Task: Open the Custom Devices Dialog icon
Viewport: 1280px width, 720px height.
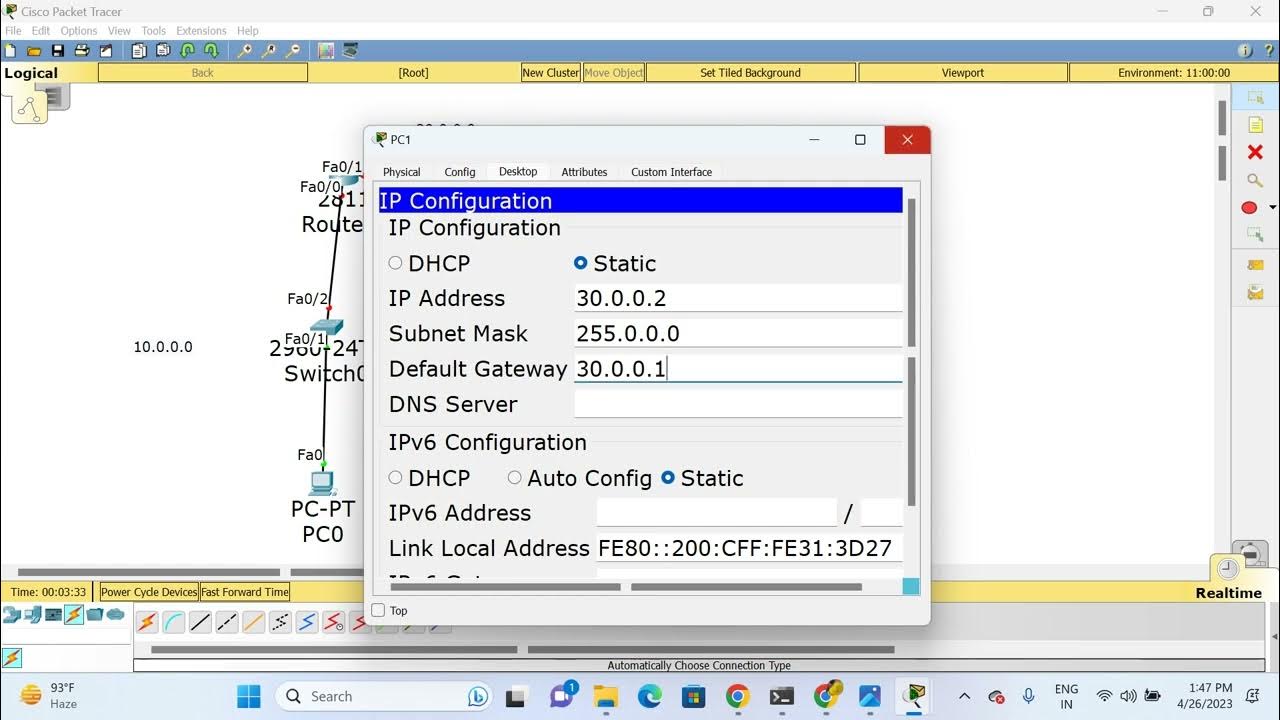Action: (x=351, y=50)
